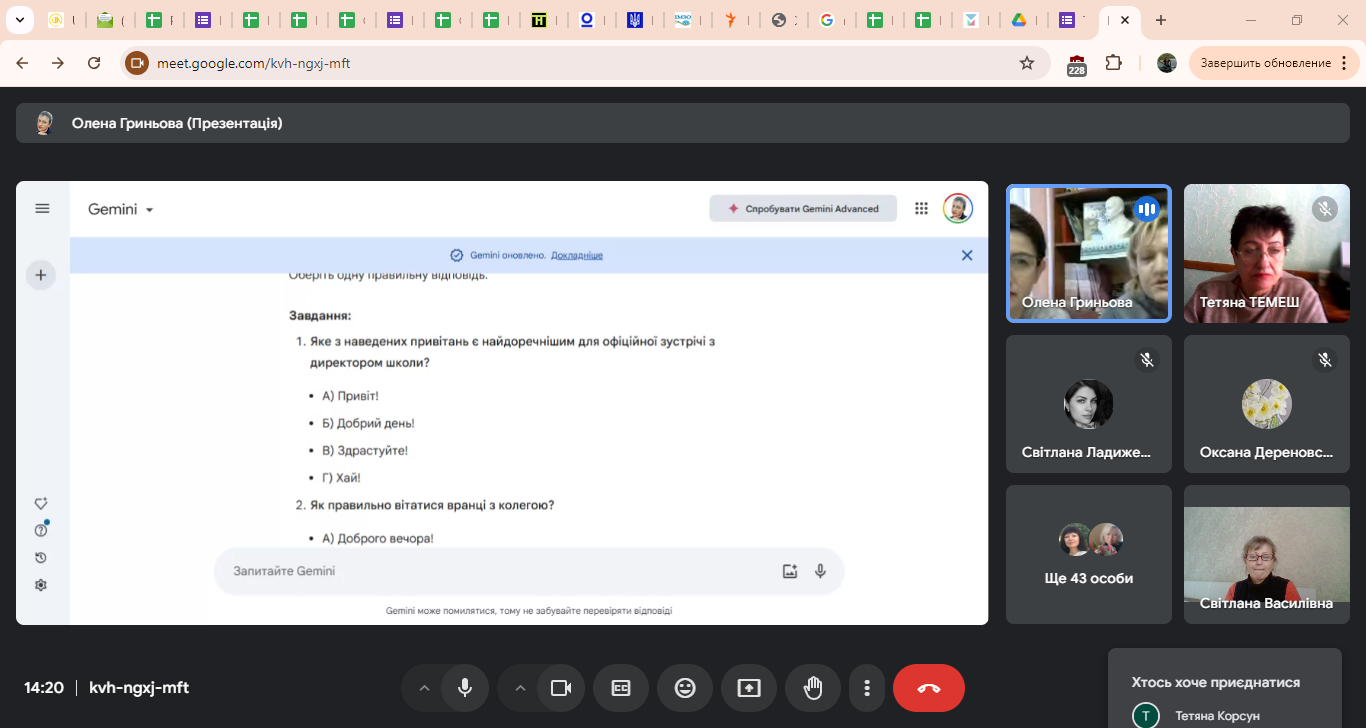Switch to the Google Drive tab
The height and width of the screenshot is (728, 1366).
pos(1018,20)
